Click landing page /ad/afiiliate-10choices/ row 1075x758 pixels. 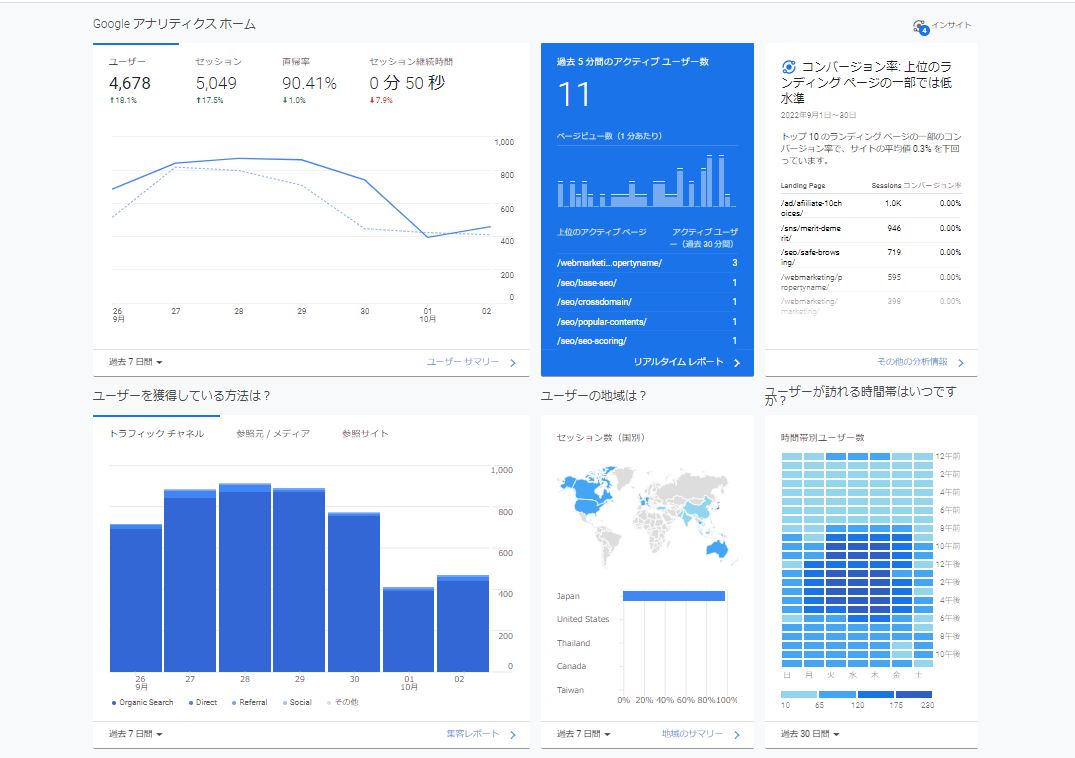[x=871, y=208]
